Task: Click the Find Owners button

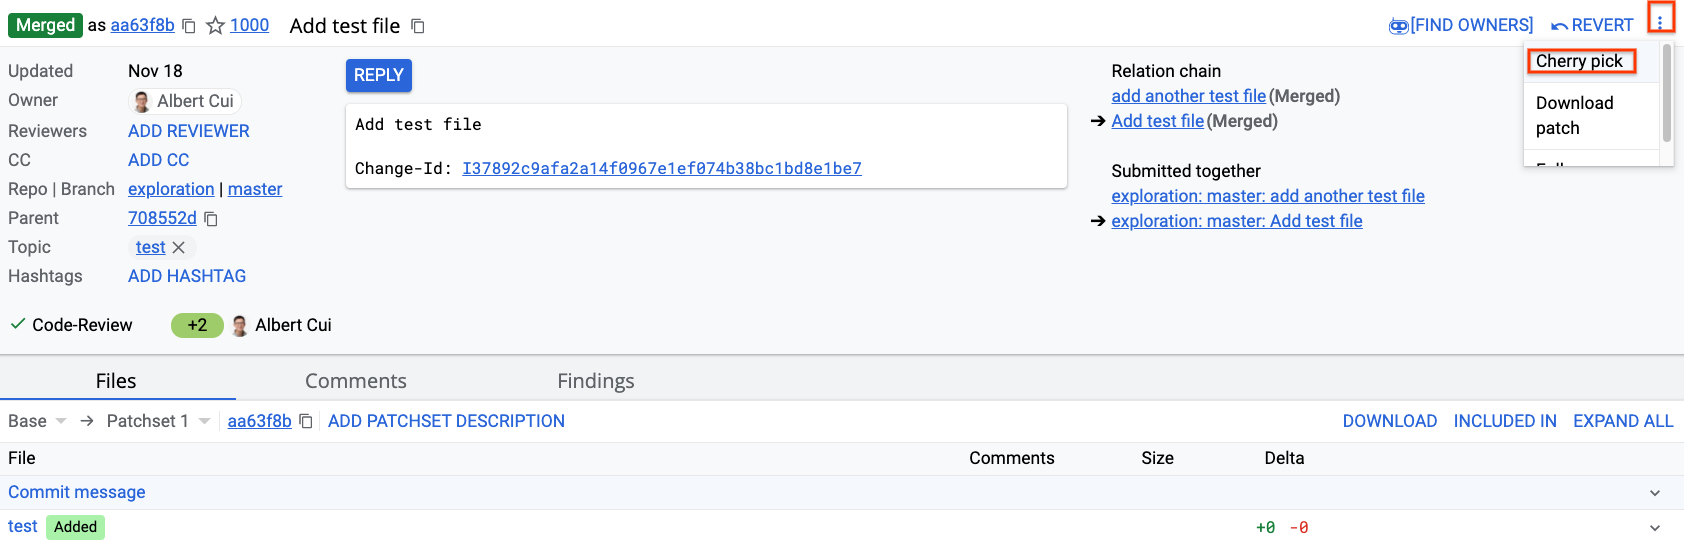Action: [1461, 25]
